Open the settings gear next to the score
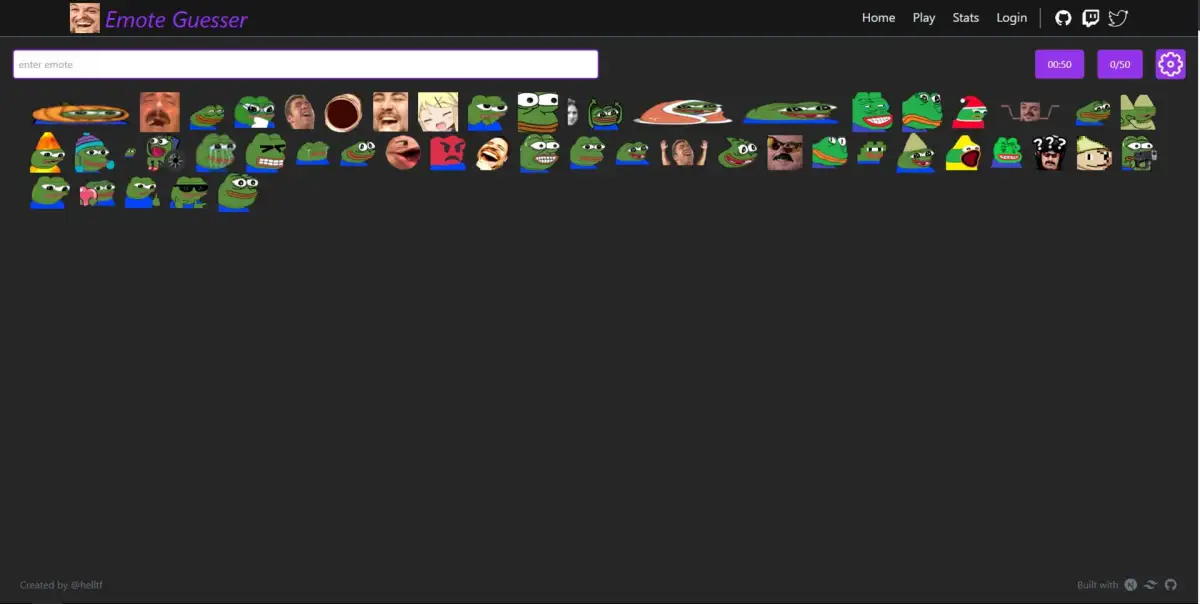The width and height of the screenshot is (1200, 604). tap(1170, 63)
